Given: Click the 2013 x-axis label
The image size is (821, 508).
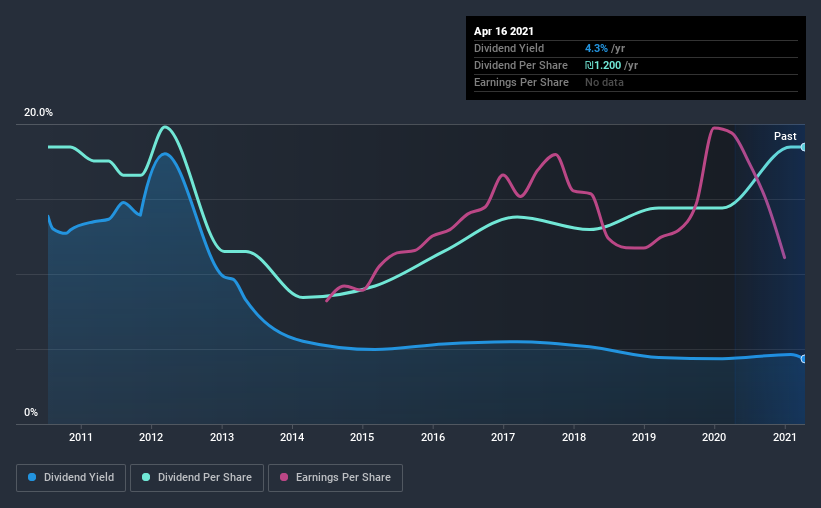Looking at the screenshot, I should (x=221, y=437).
